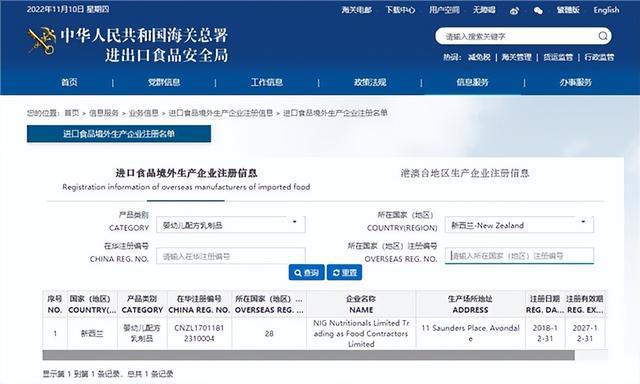Click the 产品类别 CATEGORY column header
640x384 pixels.
pos(142,304)
